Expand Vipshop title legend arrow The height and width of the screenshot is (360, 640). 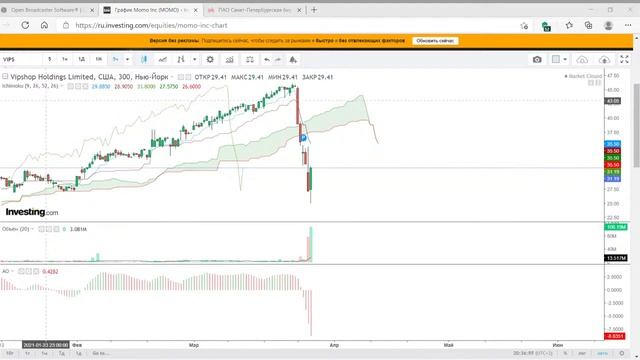(x=171, y=77)
